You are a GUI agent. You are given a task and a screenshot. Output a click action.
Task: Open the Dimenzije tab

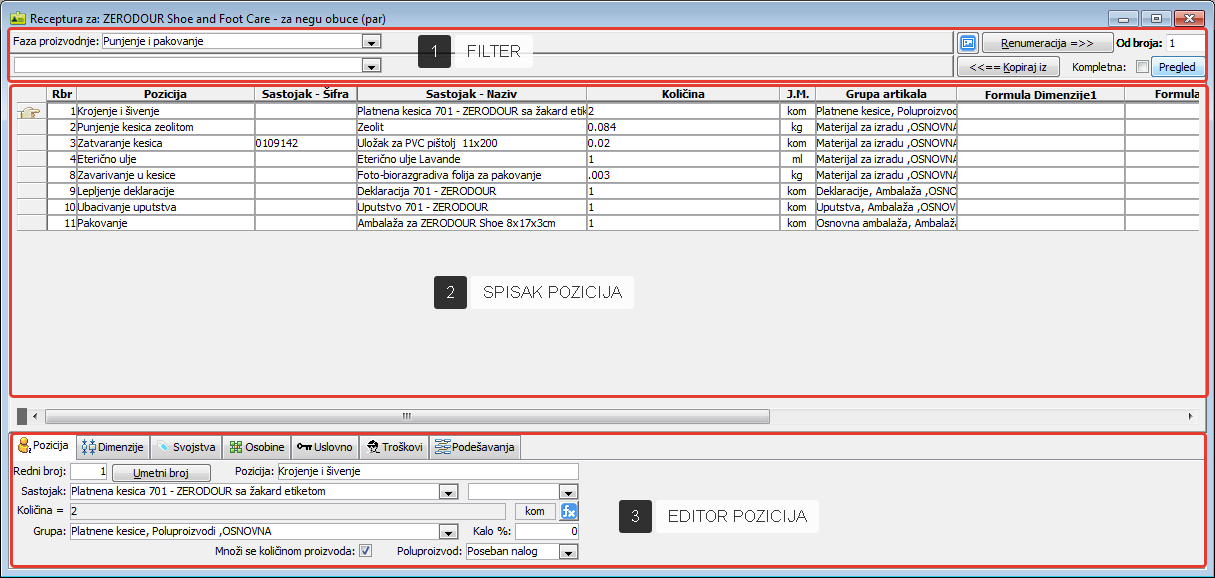click(114, 447)
